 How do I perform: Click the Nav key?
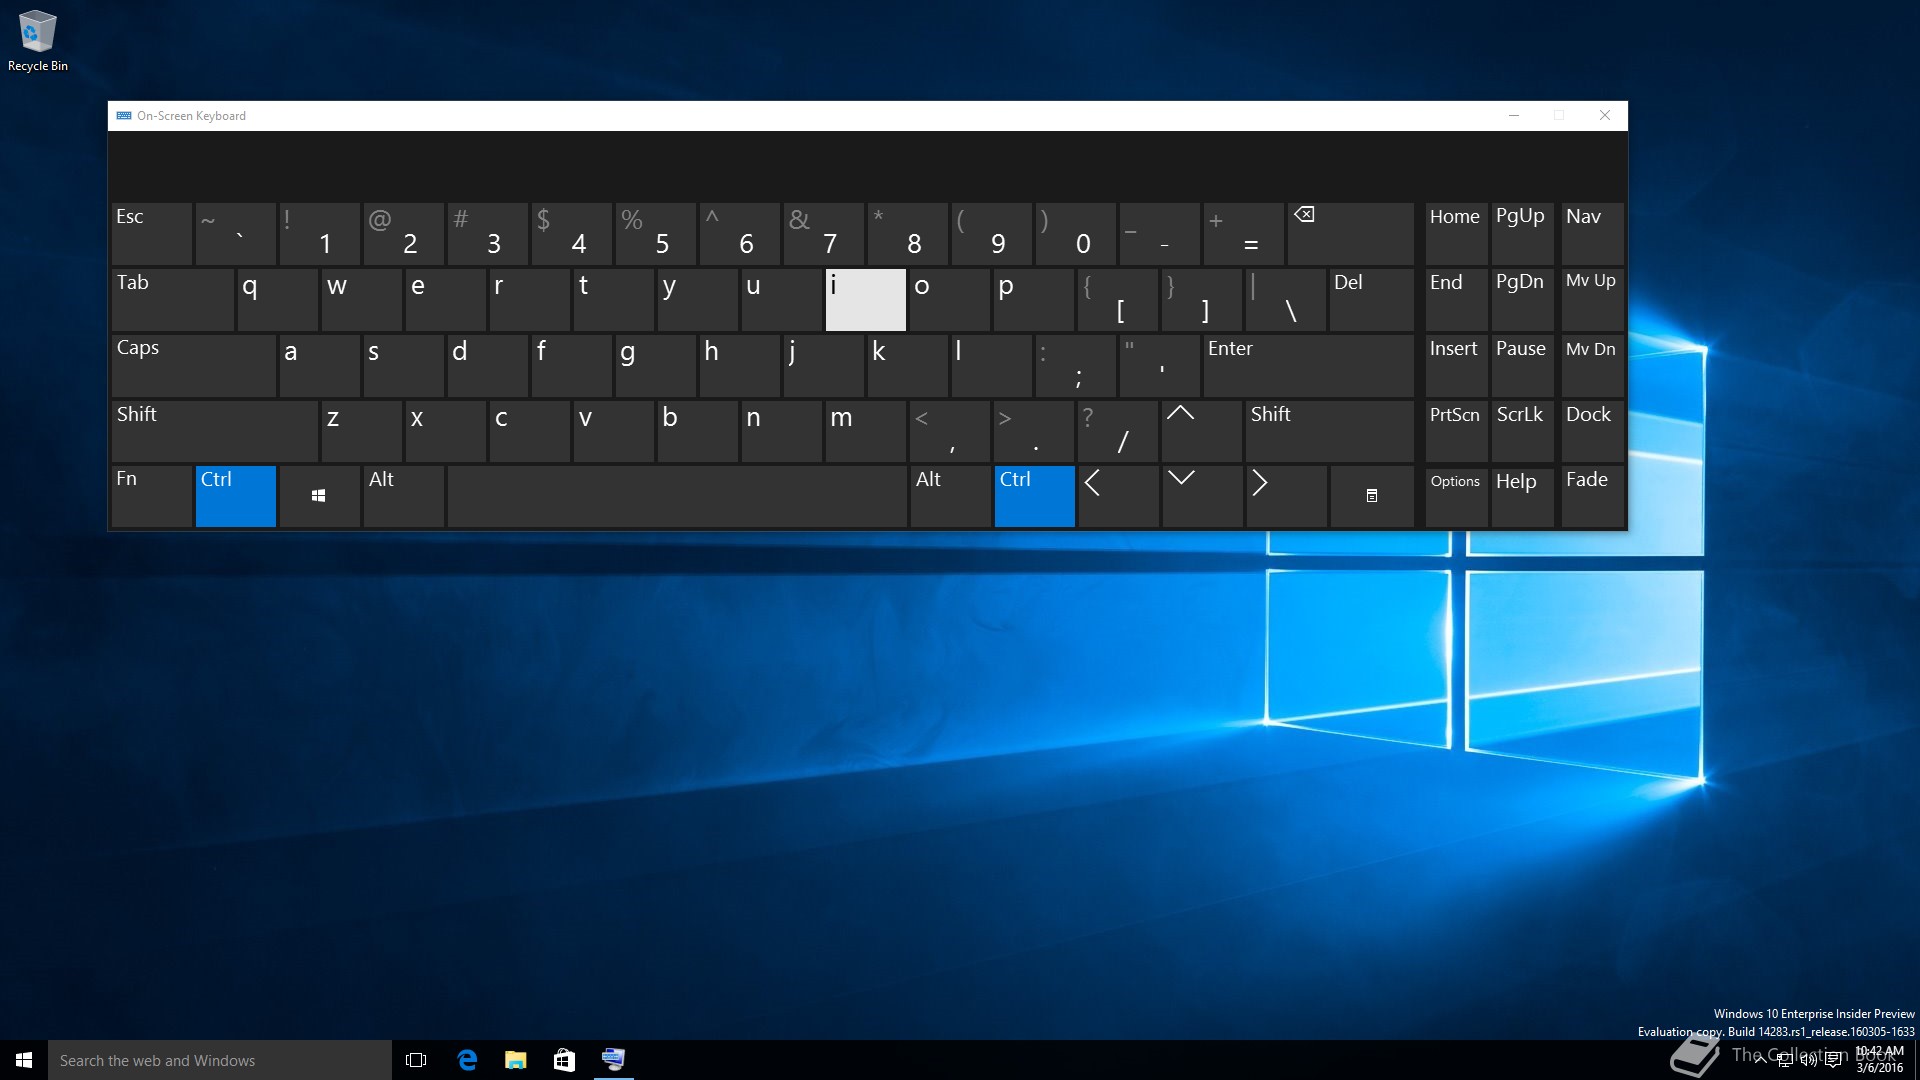pyautogui.click(x=1592, y=233)
